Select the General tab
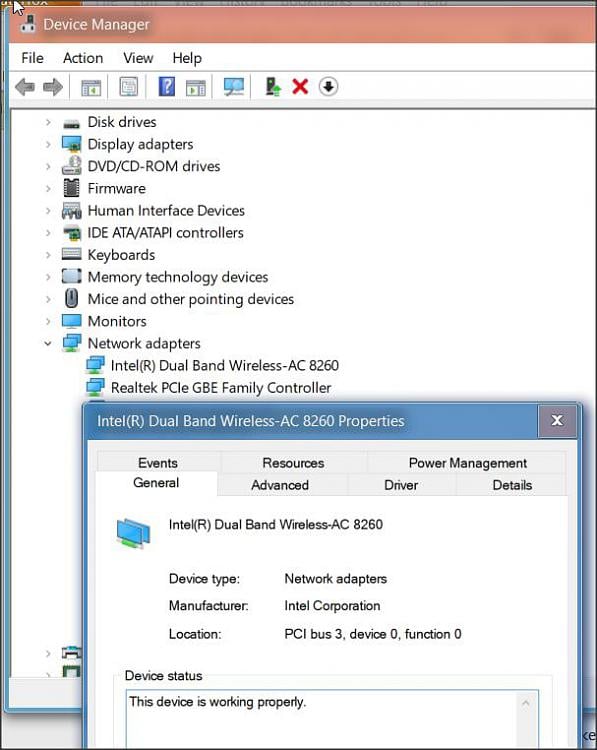 pos(156,483)
